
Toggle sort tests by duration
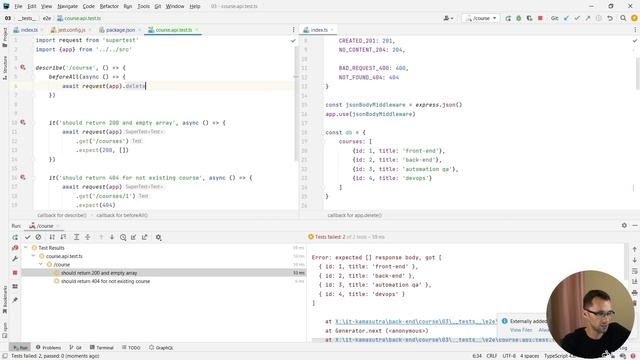click(x=63, y=237)
